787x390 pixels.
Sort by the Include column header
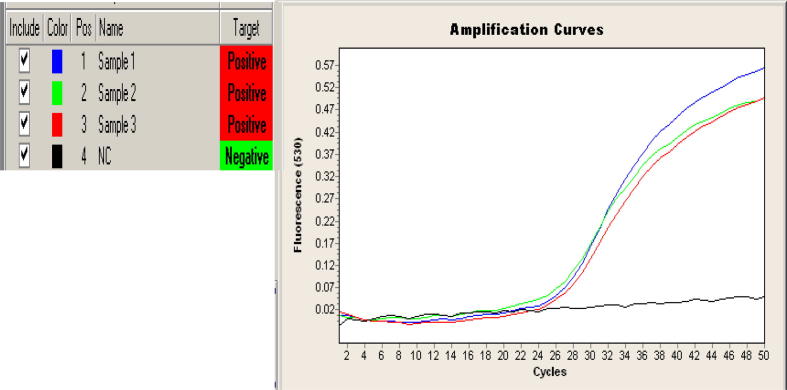(25, 29)
